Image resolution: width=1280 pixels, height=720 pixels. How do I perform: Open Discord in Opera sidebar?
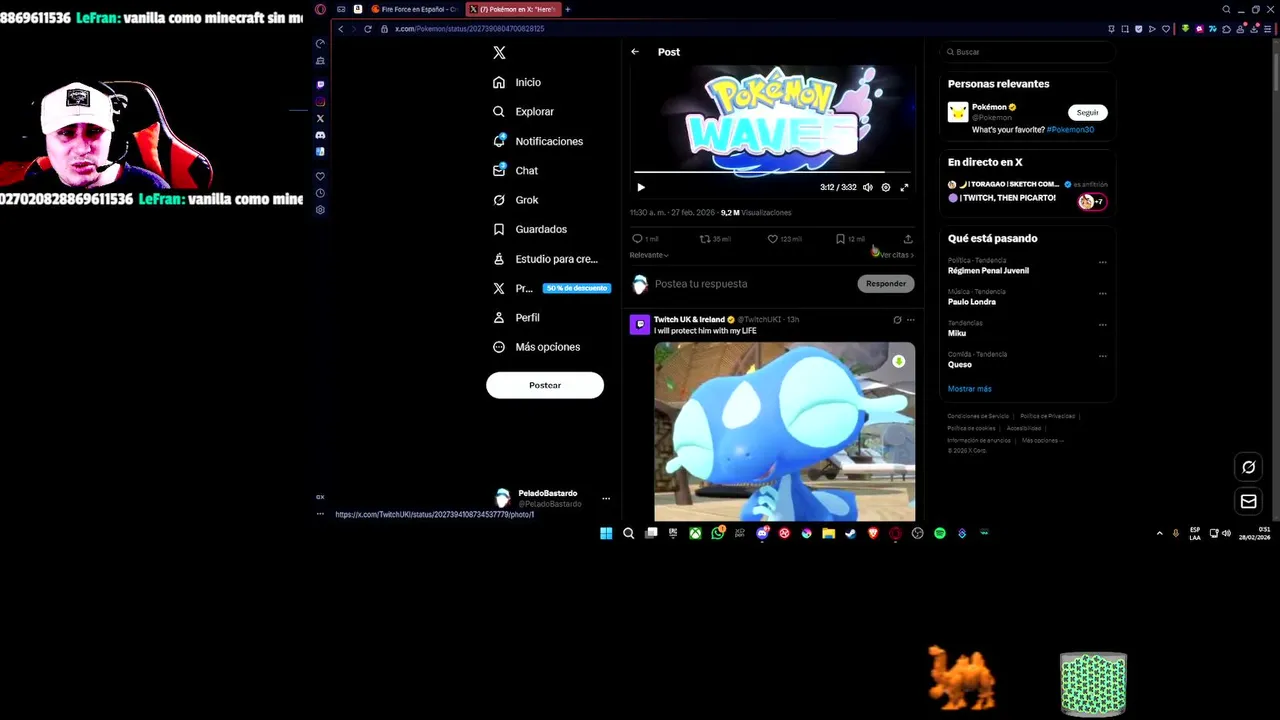(320, 135)
